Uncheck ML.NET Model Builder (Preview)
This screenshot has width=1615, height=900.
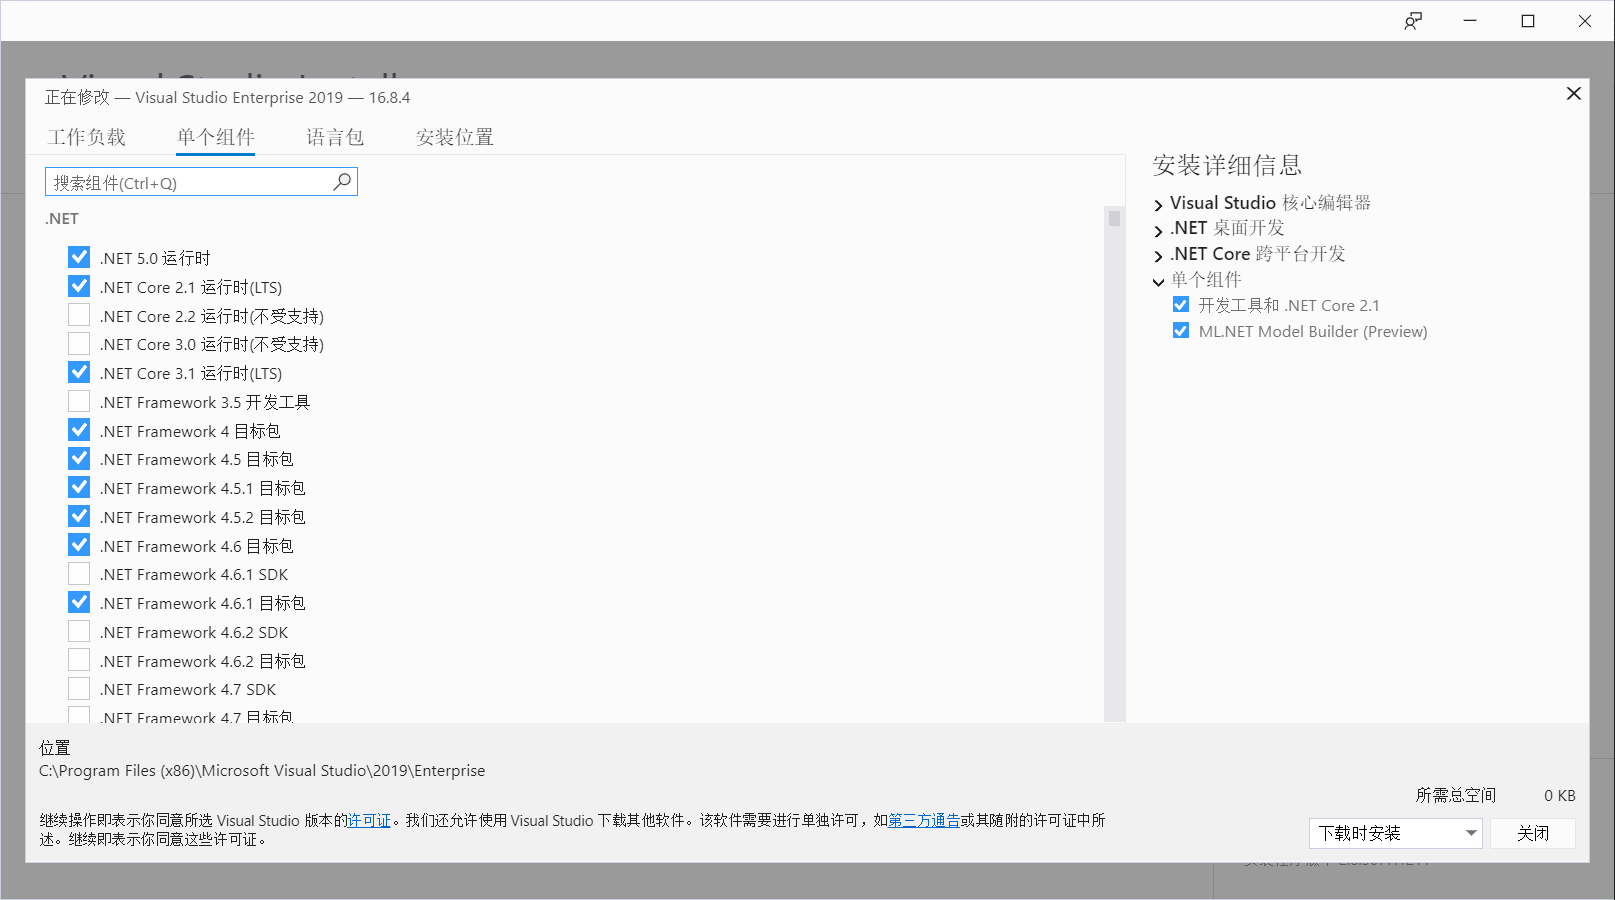point(1181,330)
